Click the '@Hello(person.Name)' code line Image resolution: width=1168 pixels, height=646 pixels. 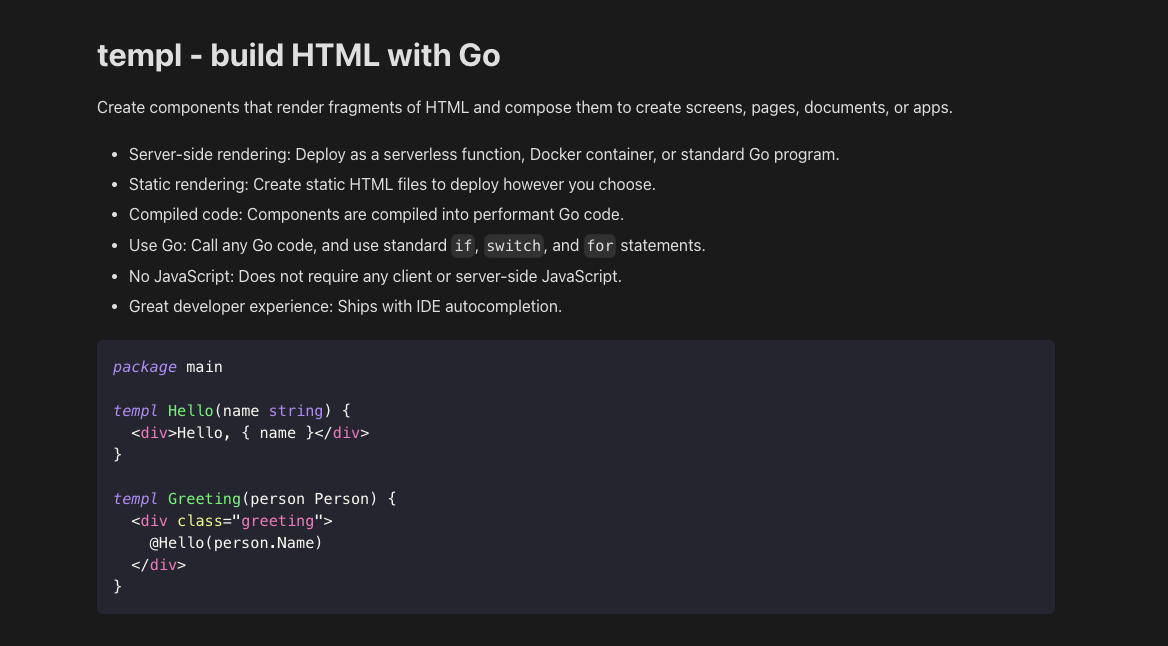[x=236, y=542]
